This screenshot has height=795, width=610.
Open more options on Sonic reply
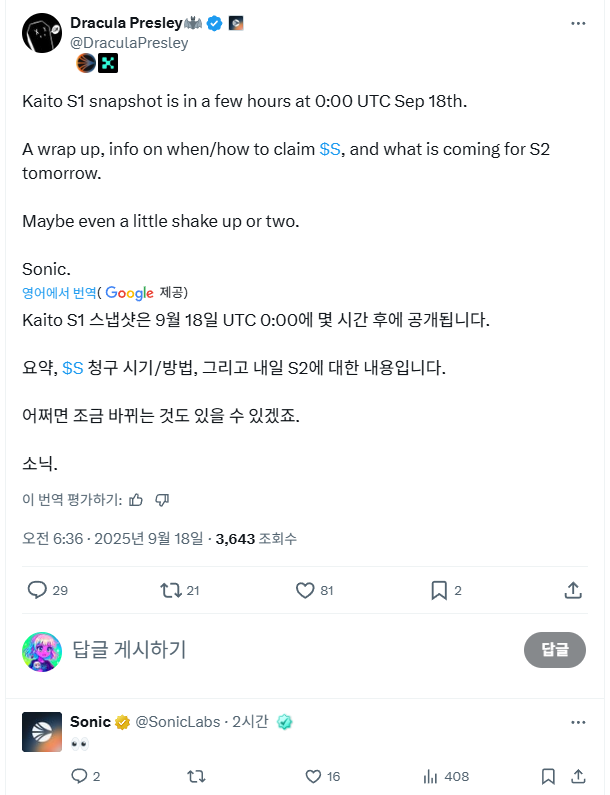pyautogui.click(x=578, y=722)
